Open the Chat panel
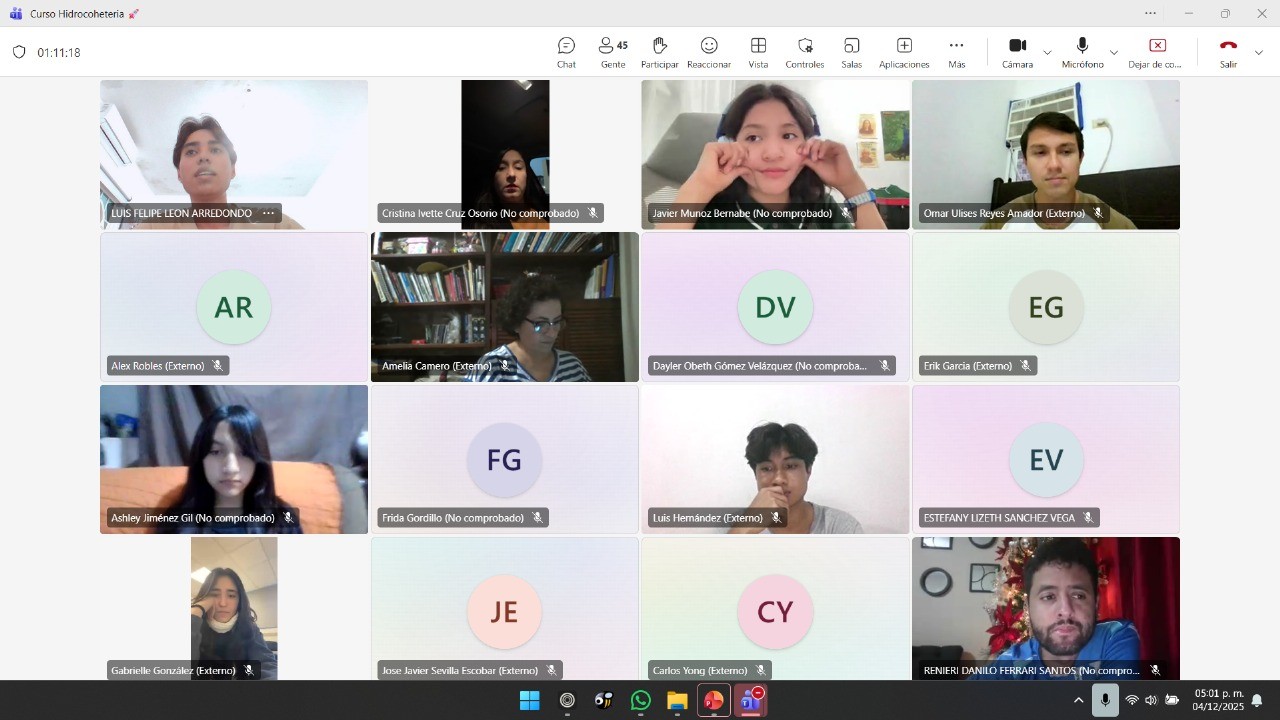 566,52
